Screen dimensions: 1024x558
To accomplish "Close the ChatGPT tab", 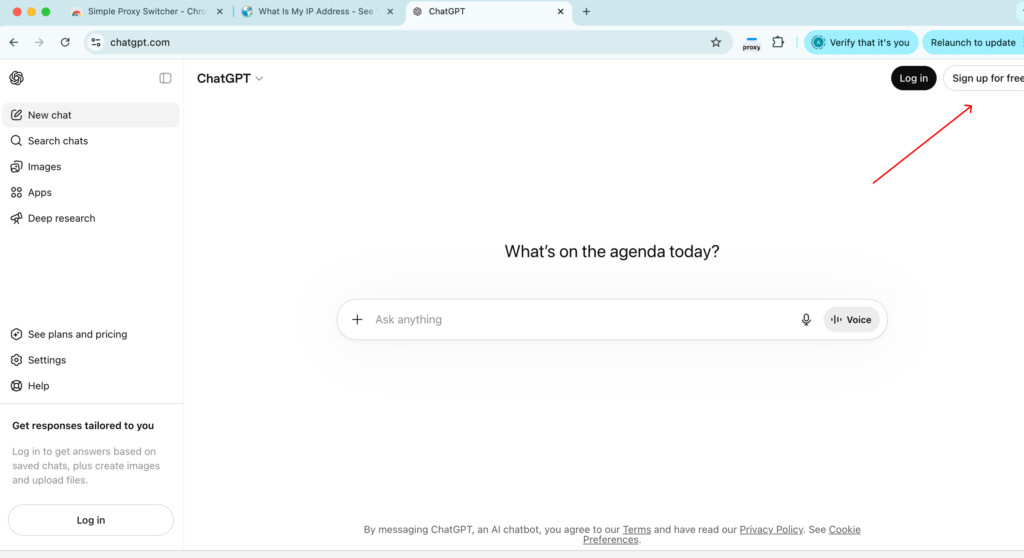I will pos(560,12).
